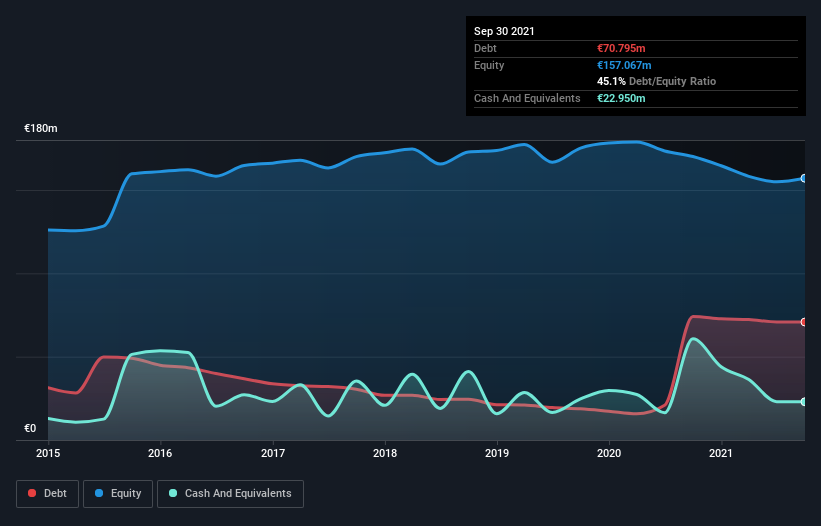Select the 2020 axis label
Screen dimensions: 821x526
point(609,453)
